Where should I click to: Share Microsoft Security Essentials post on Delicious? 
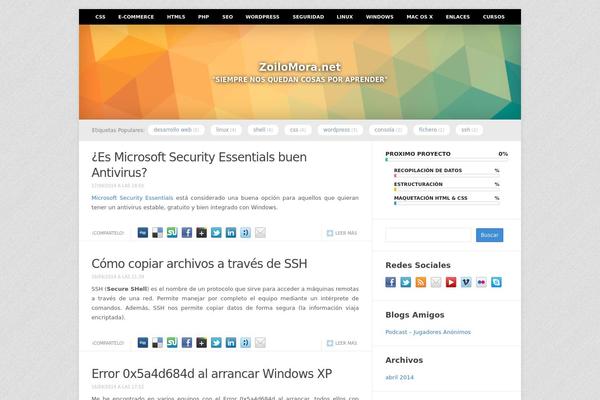(157, 232)
